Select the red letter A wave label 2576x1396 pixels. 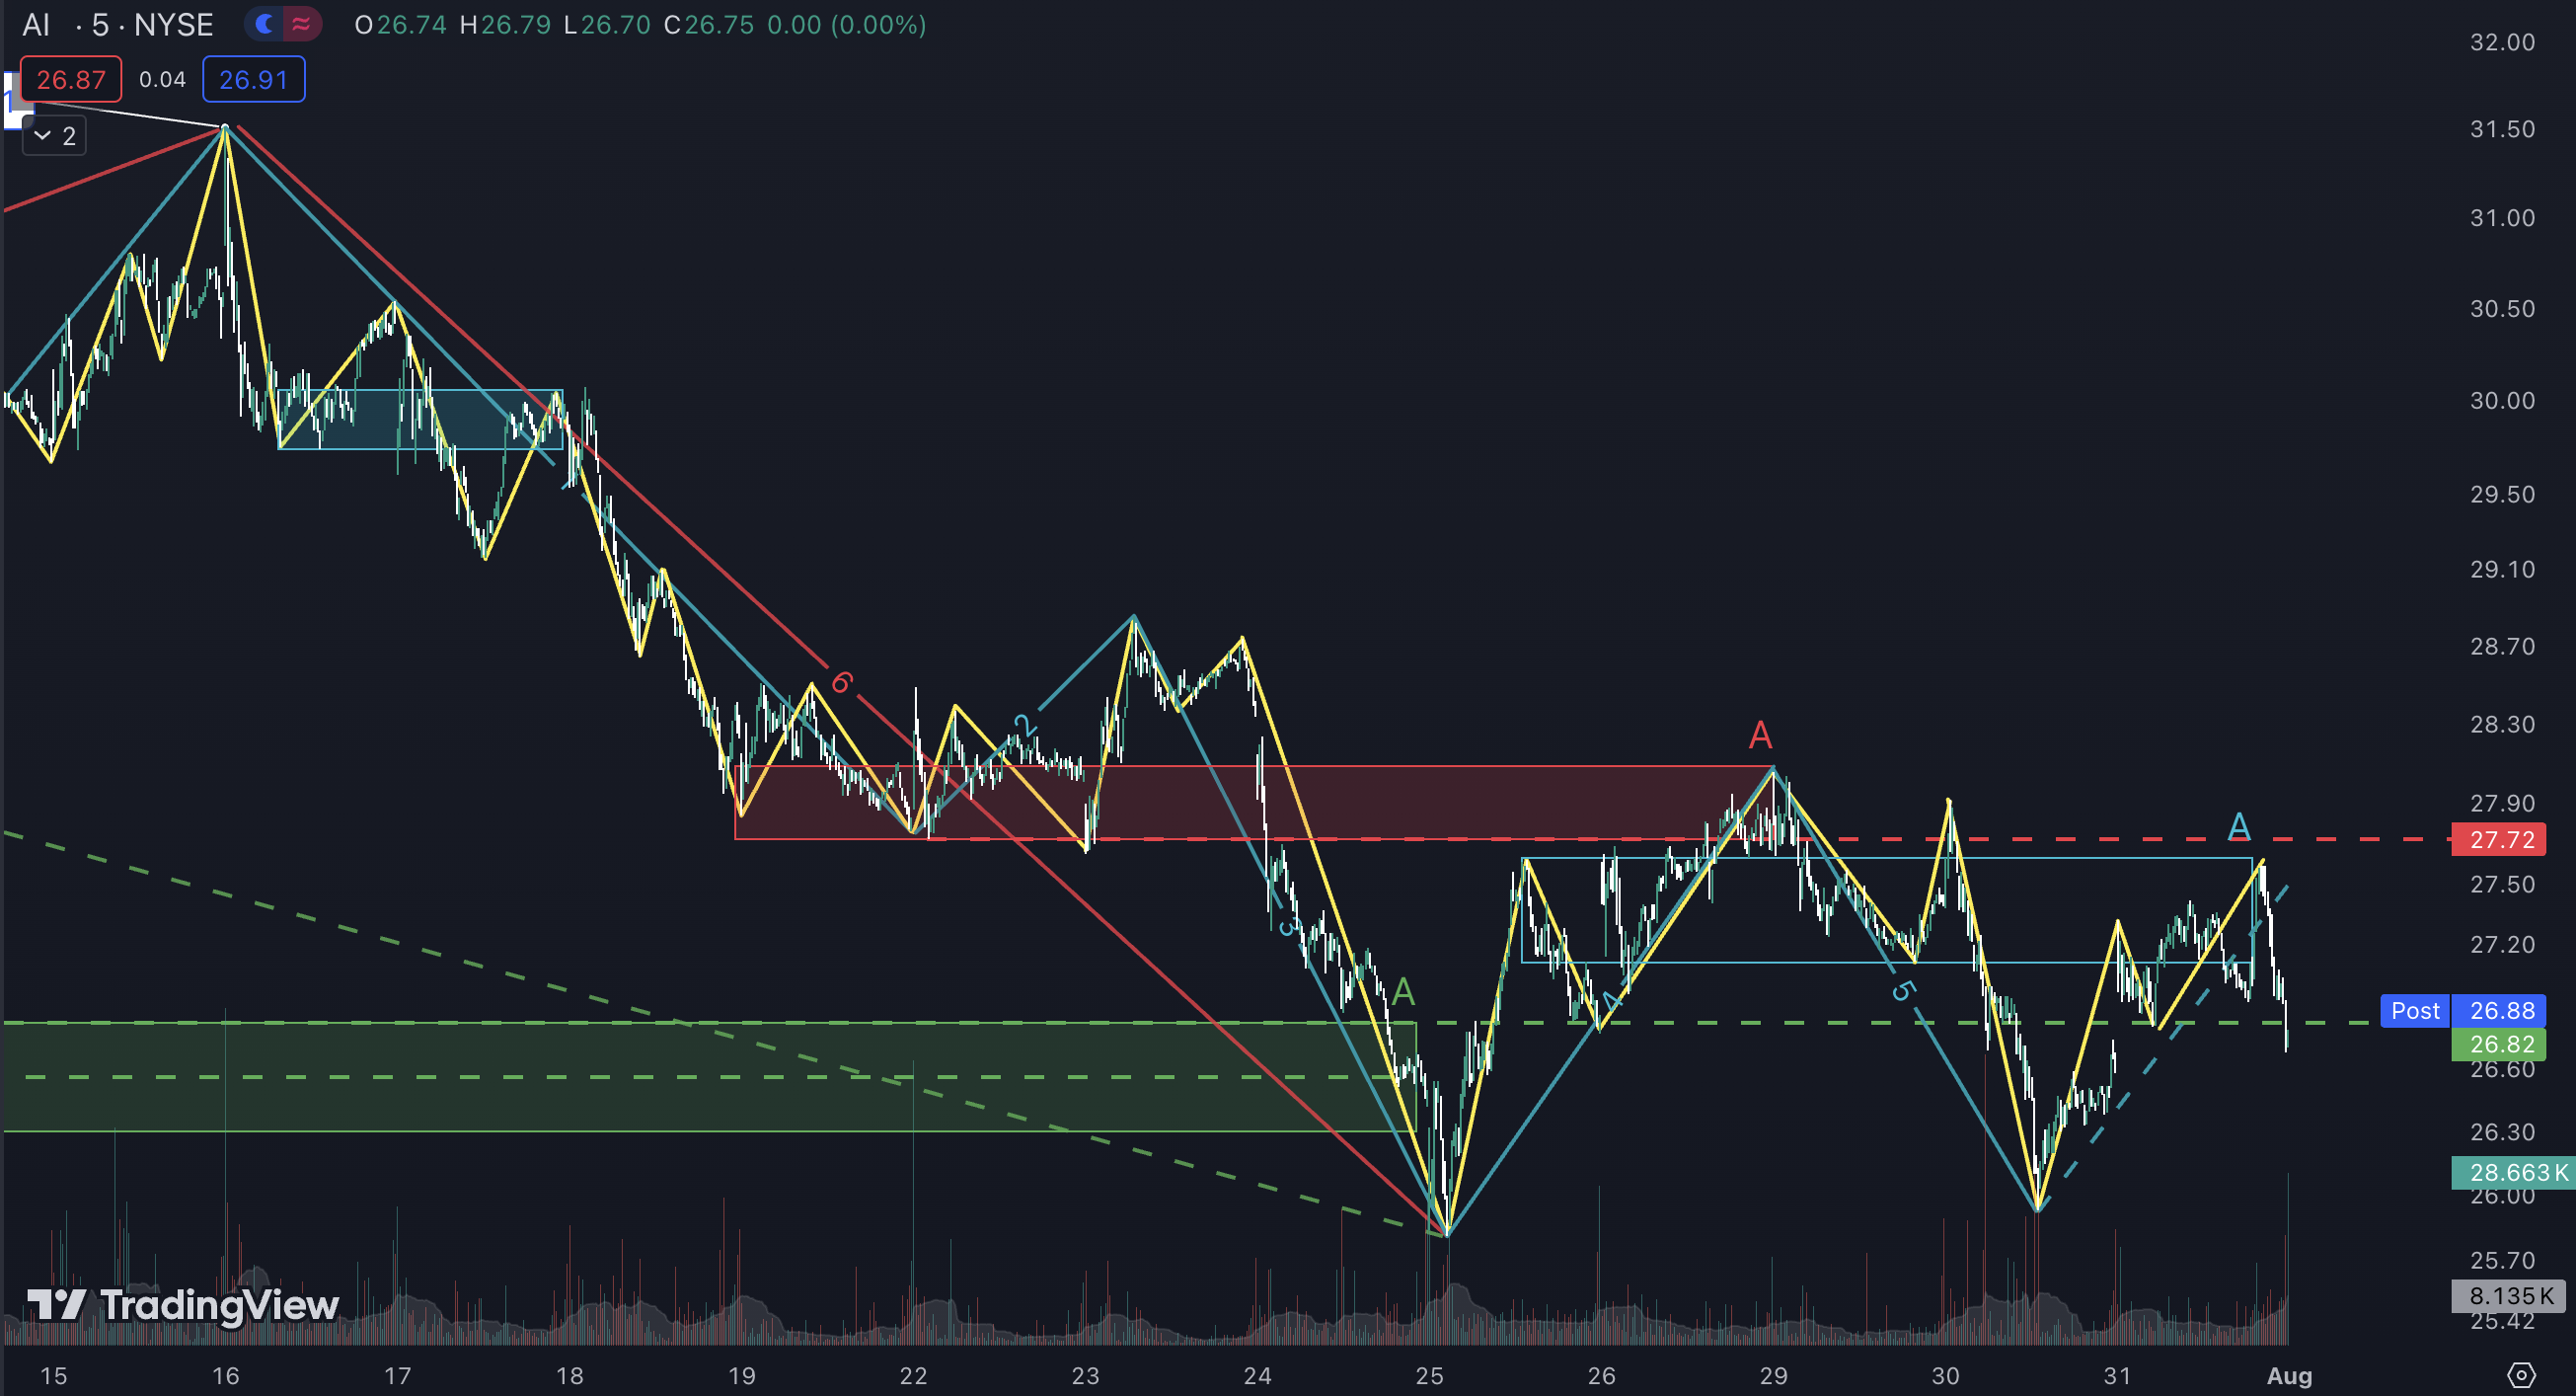[1760, 735]
